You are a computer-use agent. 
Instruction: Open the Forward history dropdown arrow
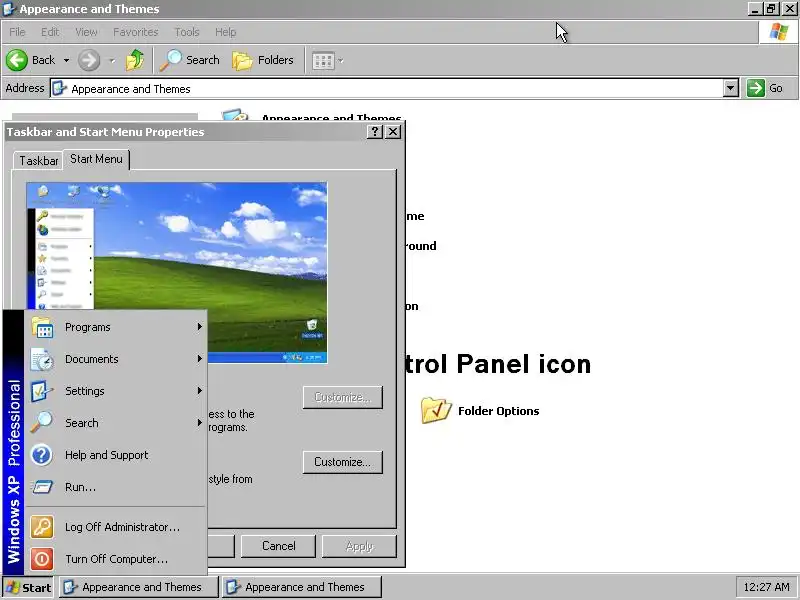point(112,61)
